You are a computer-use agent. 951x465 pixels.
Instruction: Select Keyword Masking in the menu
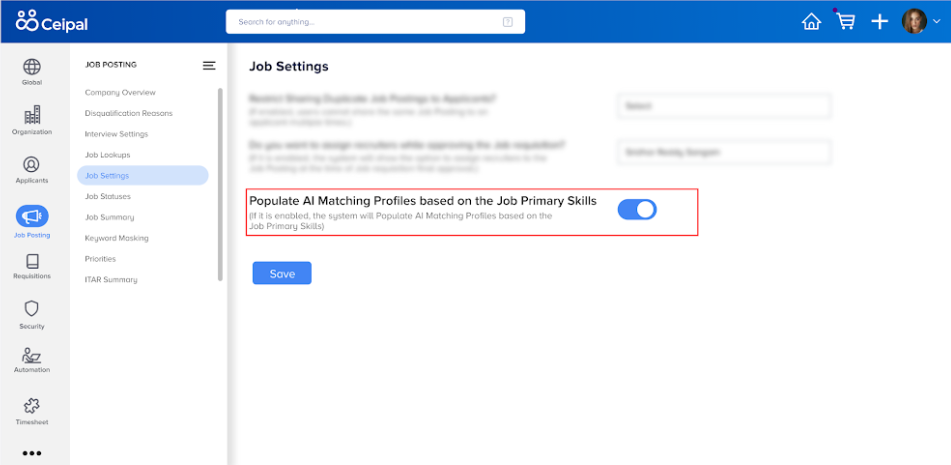116,238
